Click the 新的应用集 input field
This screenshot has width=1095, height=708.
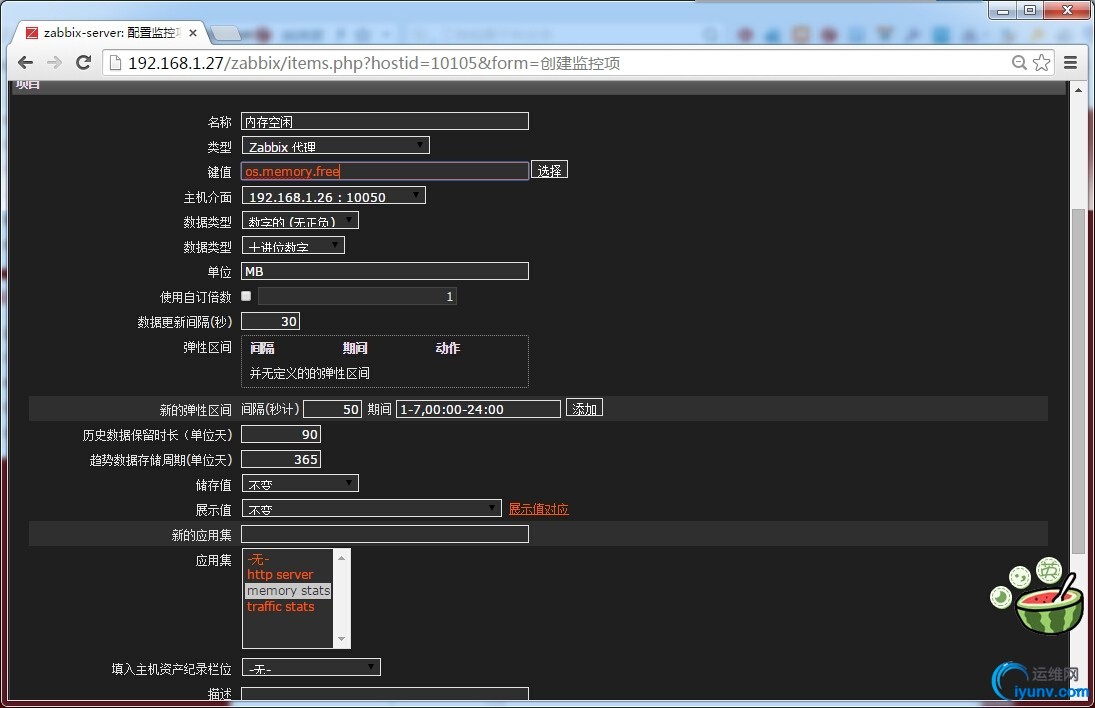coord(385,534)
